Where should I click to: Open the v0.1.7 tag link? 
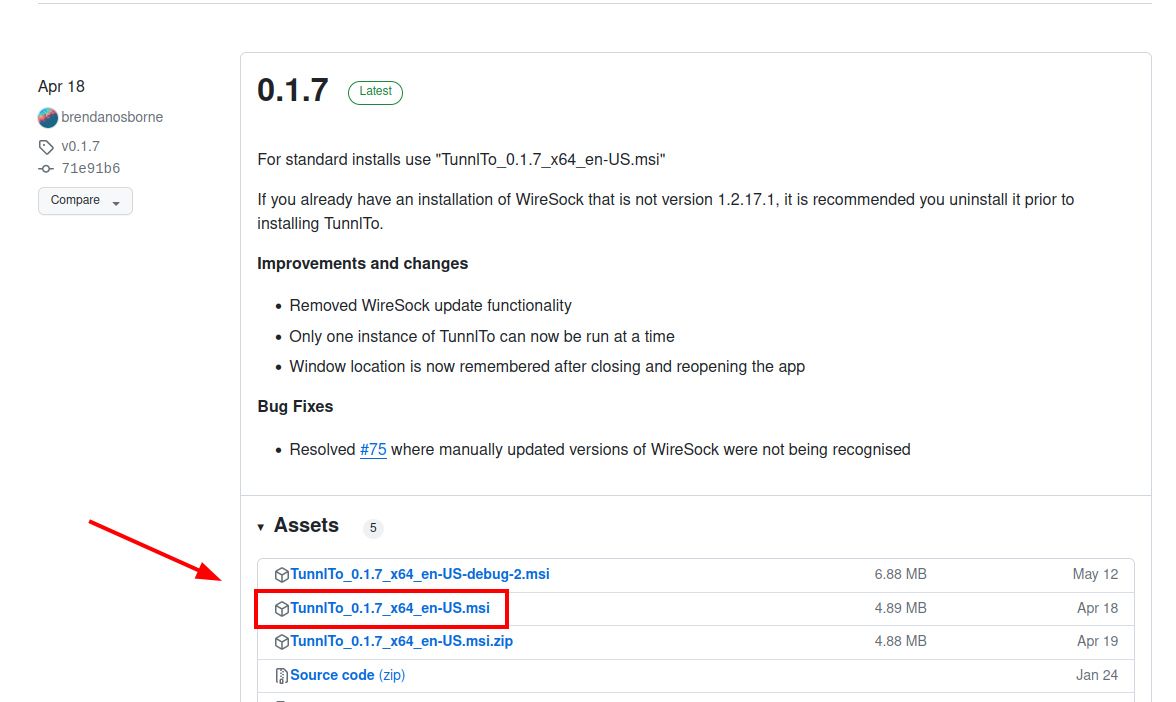pyautogui.click(x=80, y=147)
